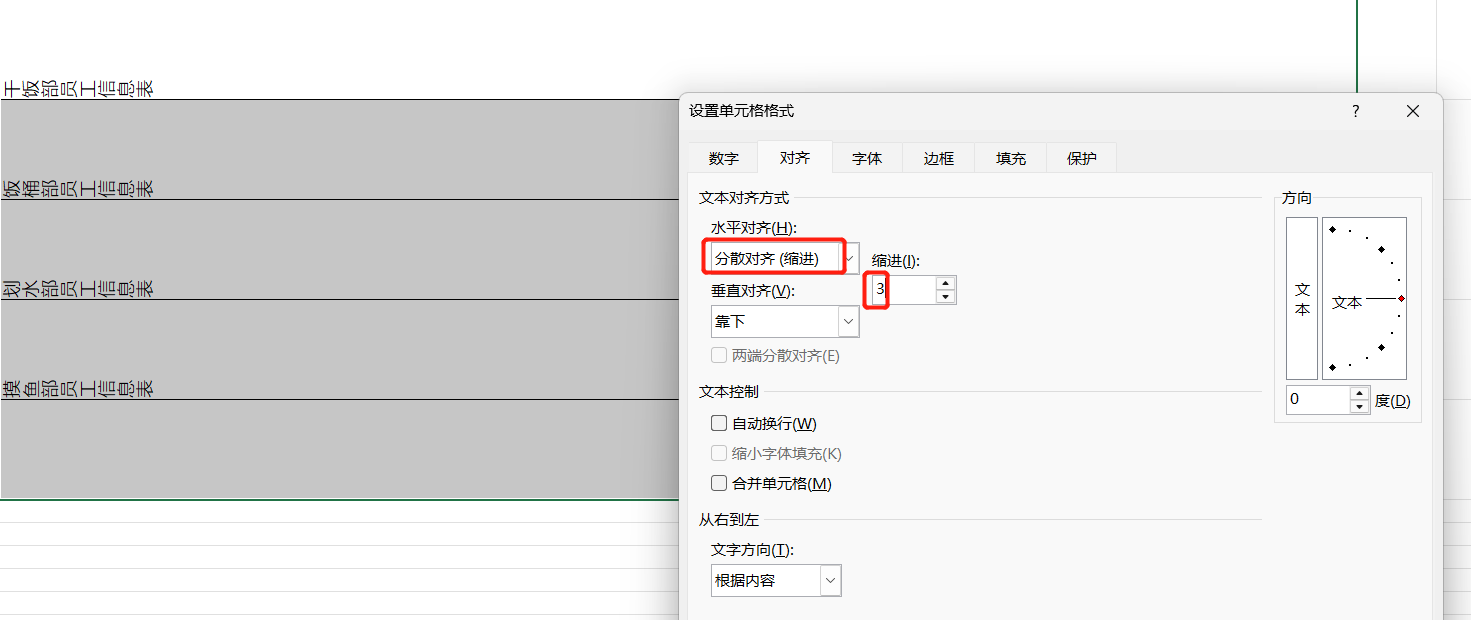Tick the 合并单元格 checkbox
This screenshot has width=1471, height=620.
click(x=719, y=484)
